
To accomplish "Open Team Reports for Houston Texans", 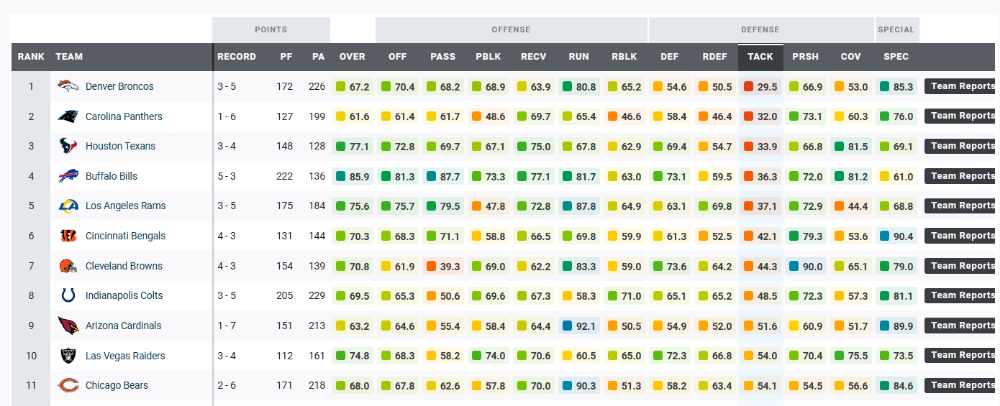I will (962, 146).
